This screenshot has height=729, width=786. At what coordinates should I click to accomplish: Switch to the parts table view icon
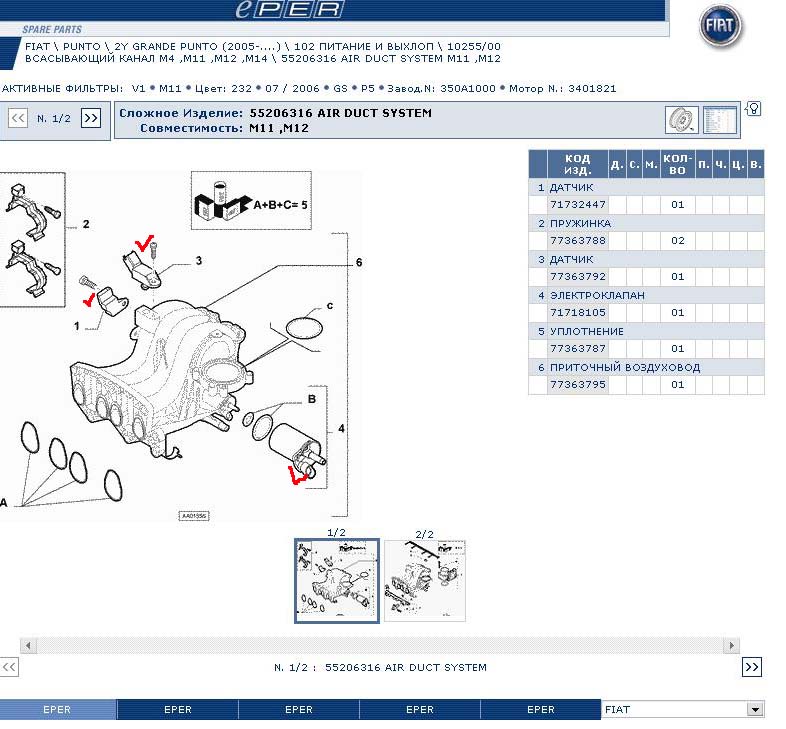(x=719, y=120)
